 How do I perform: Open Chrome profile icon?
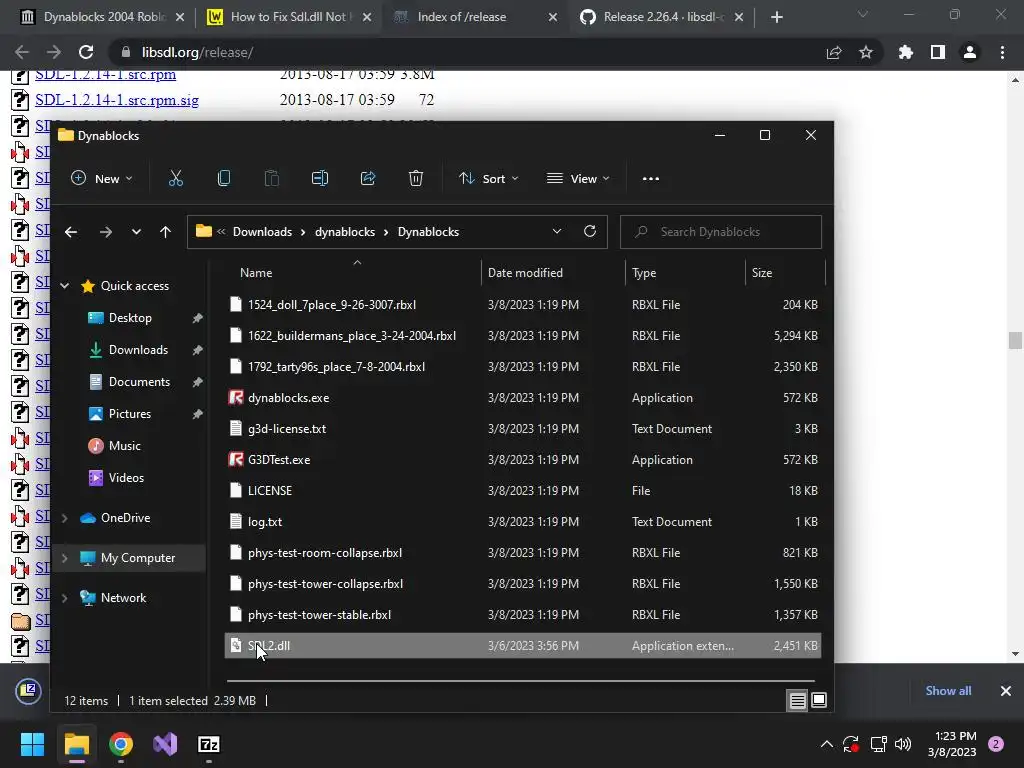pyautogui.click(x=970, y=52)
